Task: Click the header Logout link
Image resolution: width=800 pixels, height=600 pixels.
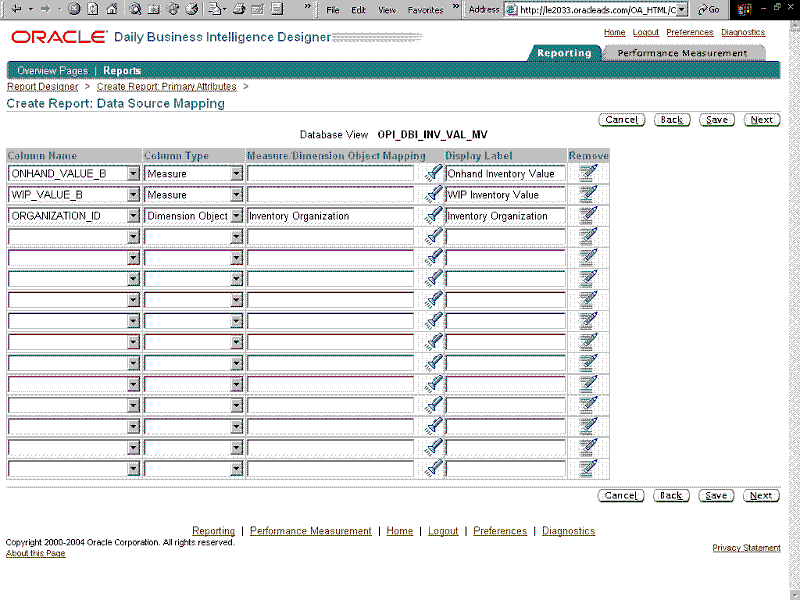Action: [645, 32]
